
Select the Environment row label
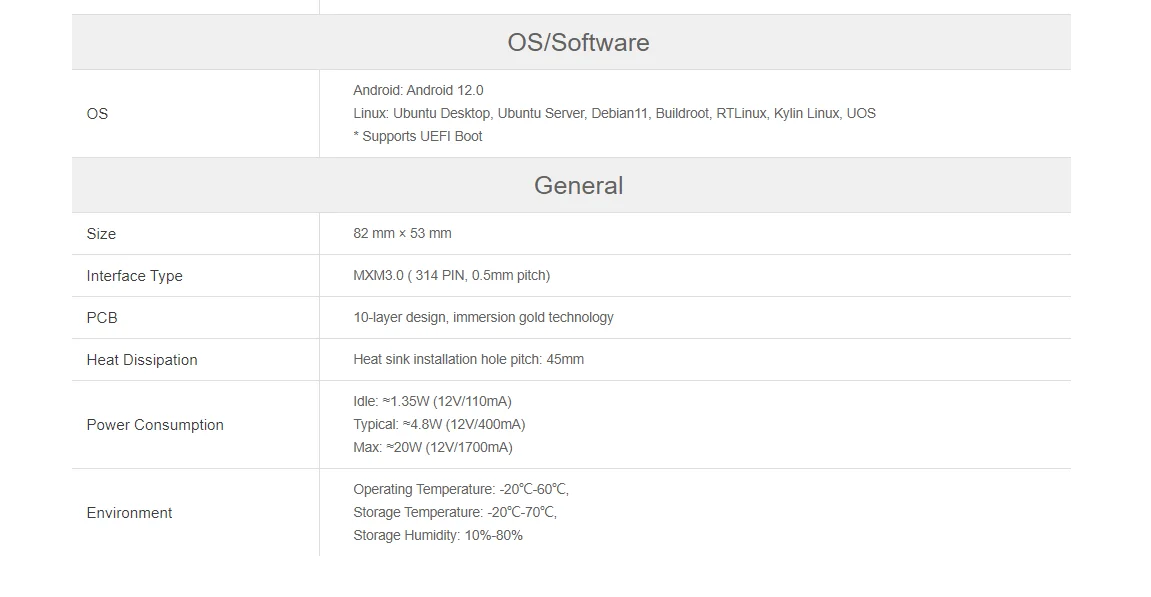129,513
